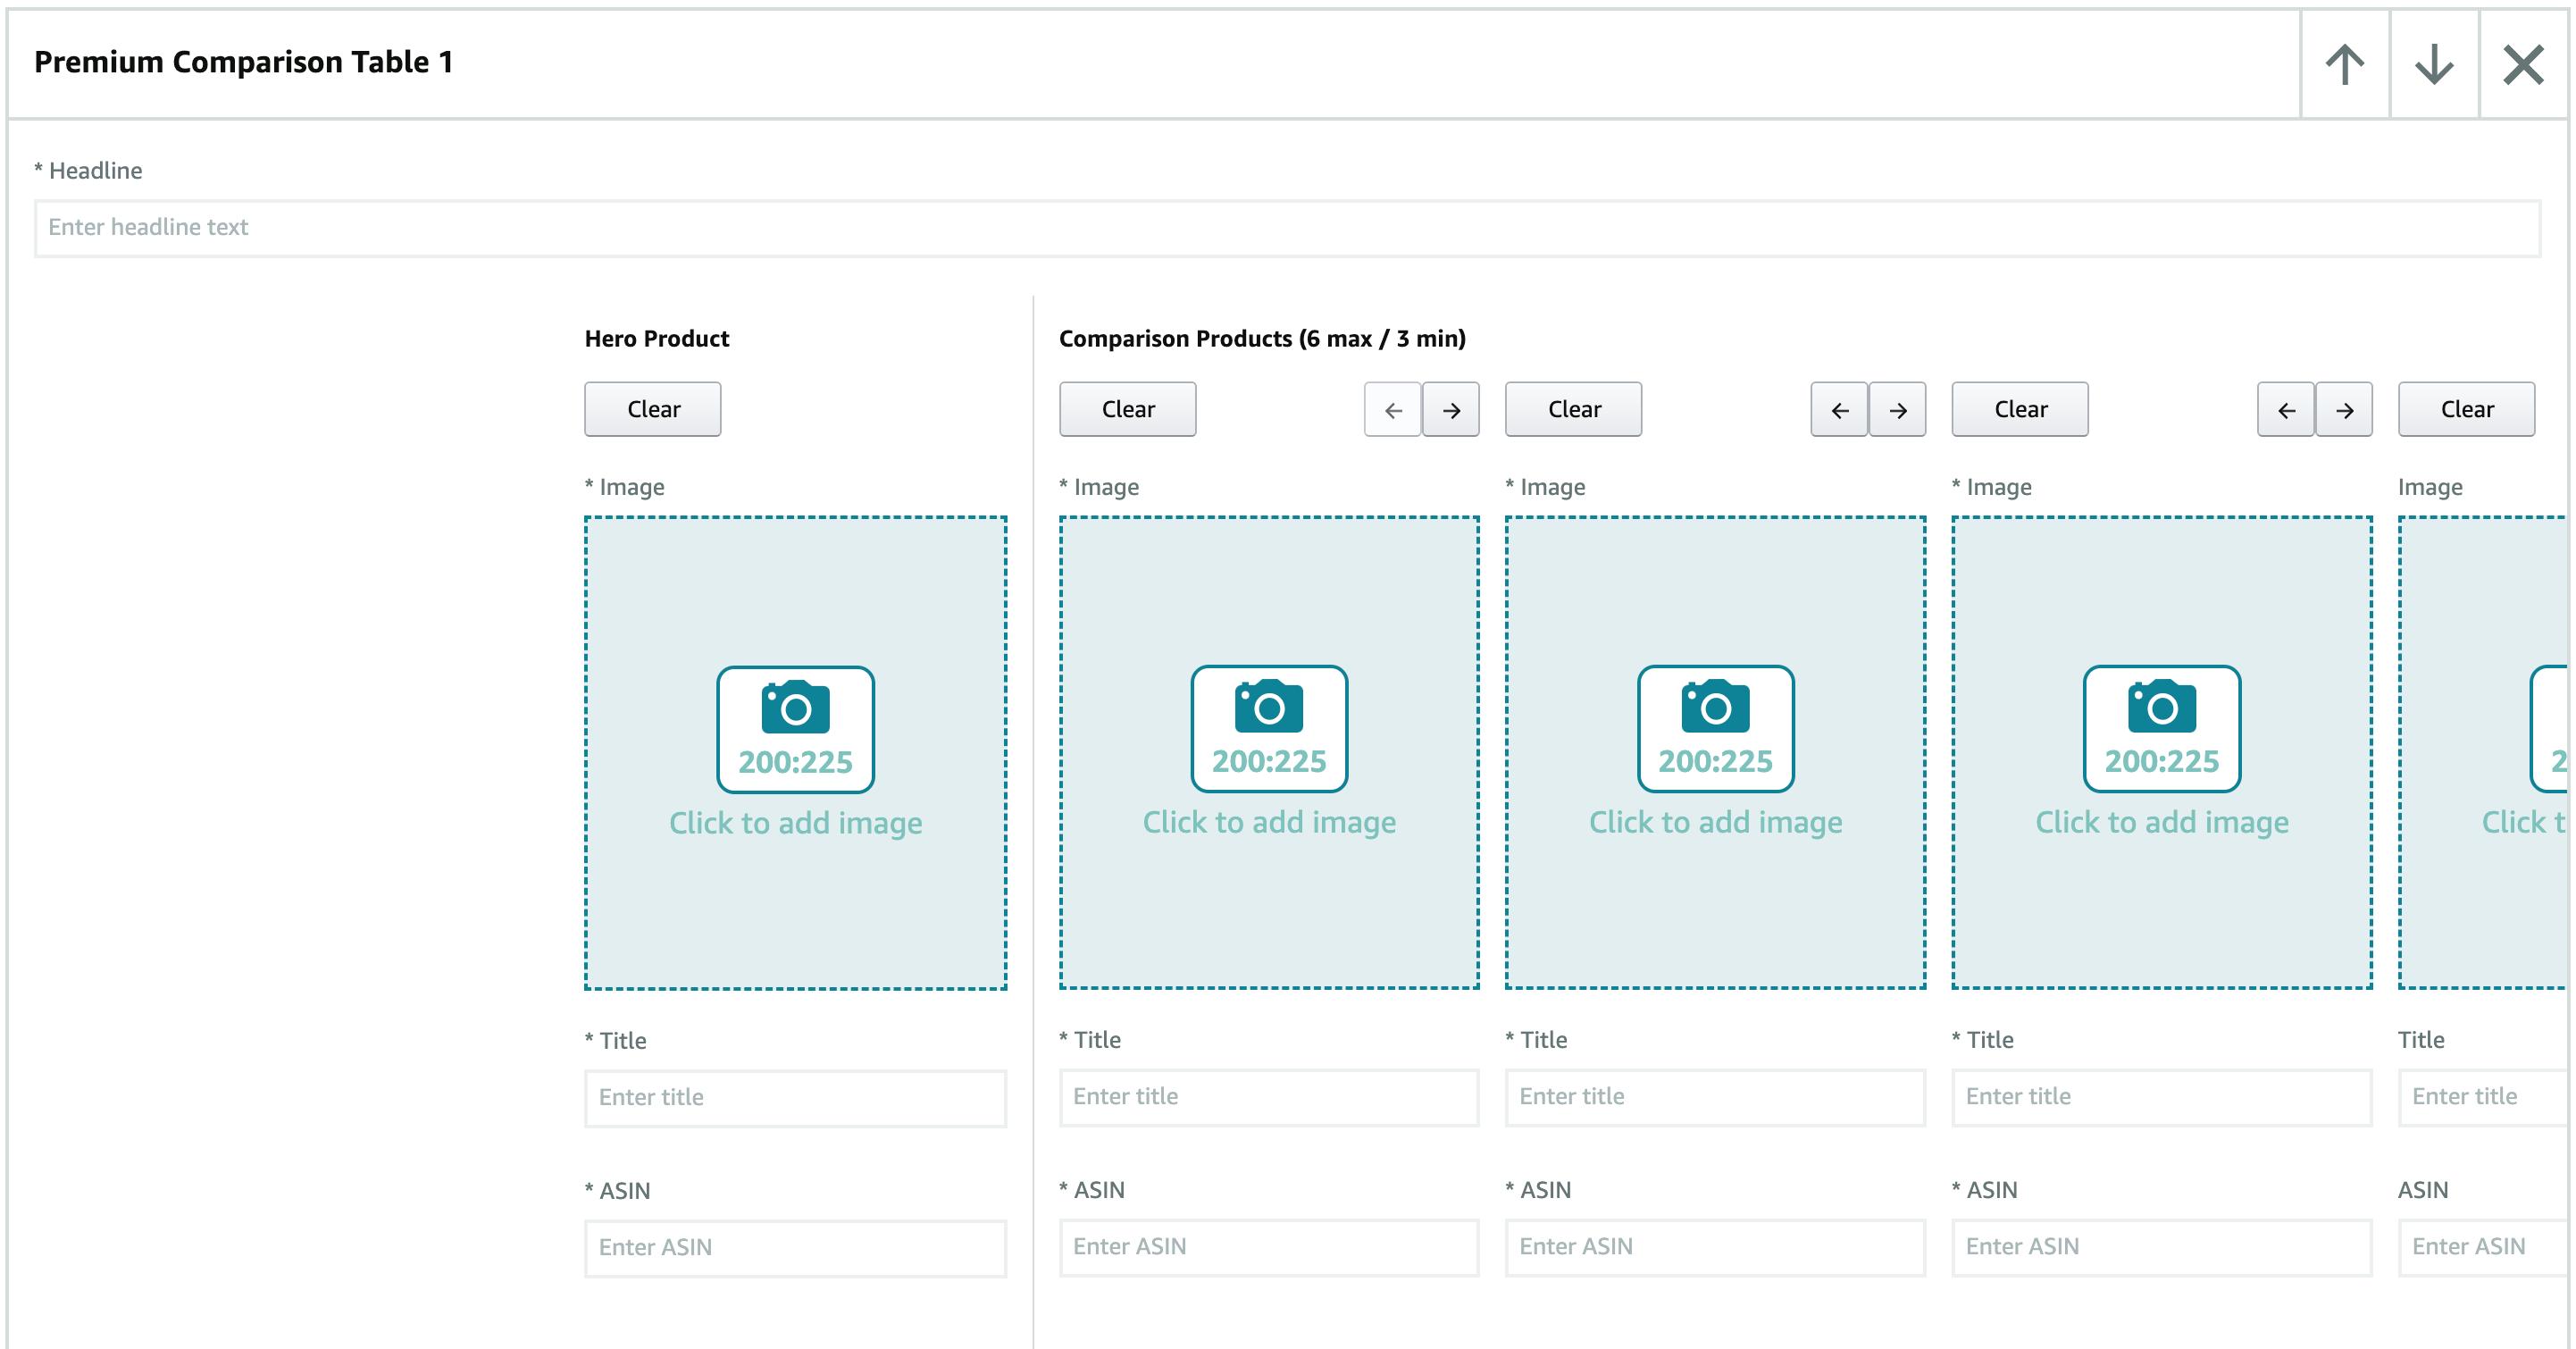2576x1349 pixels.
Task: Shift second comparison product left
Action: 1839,410
